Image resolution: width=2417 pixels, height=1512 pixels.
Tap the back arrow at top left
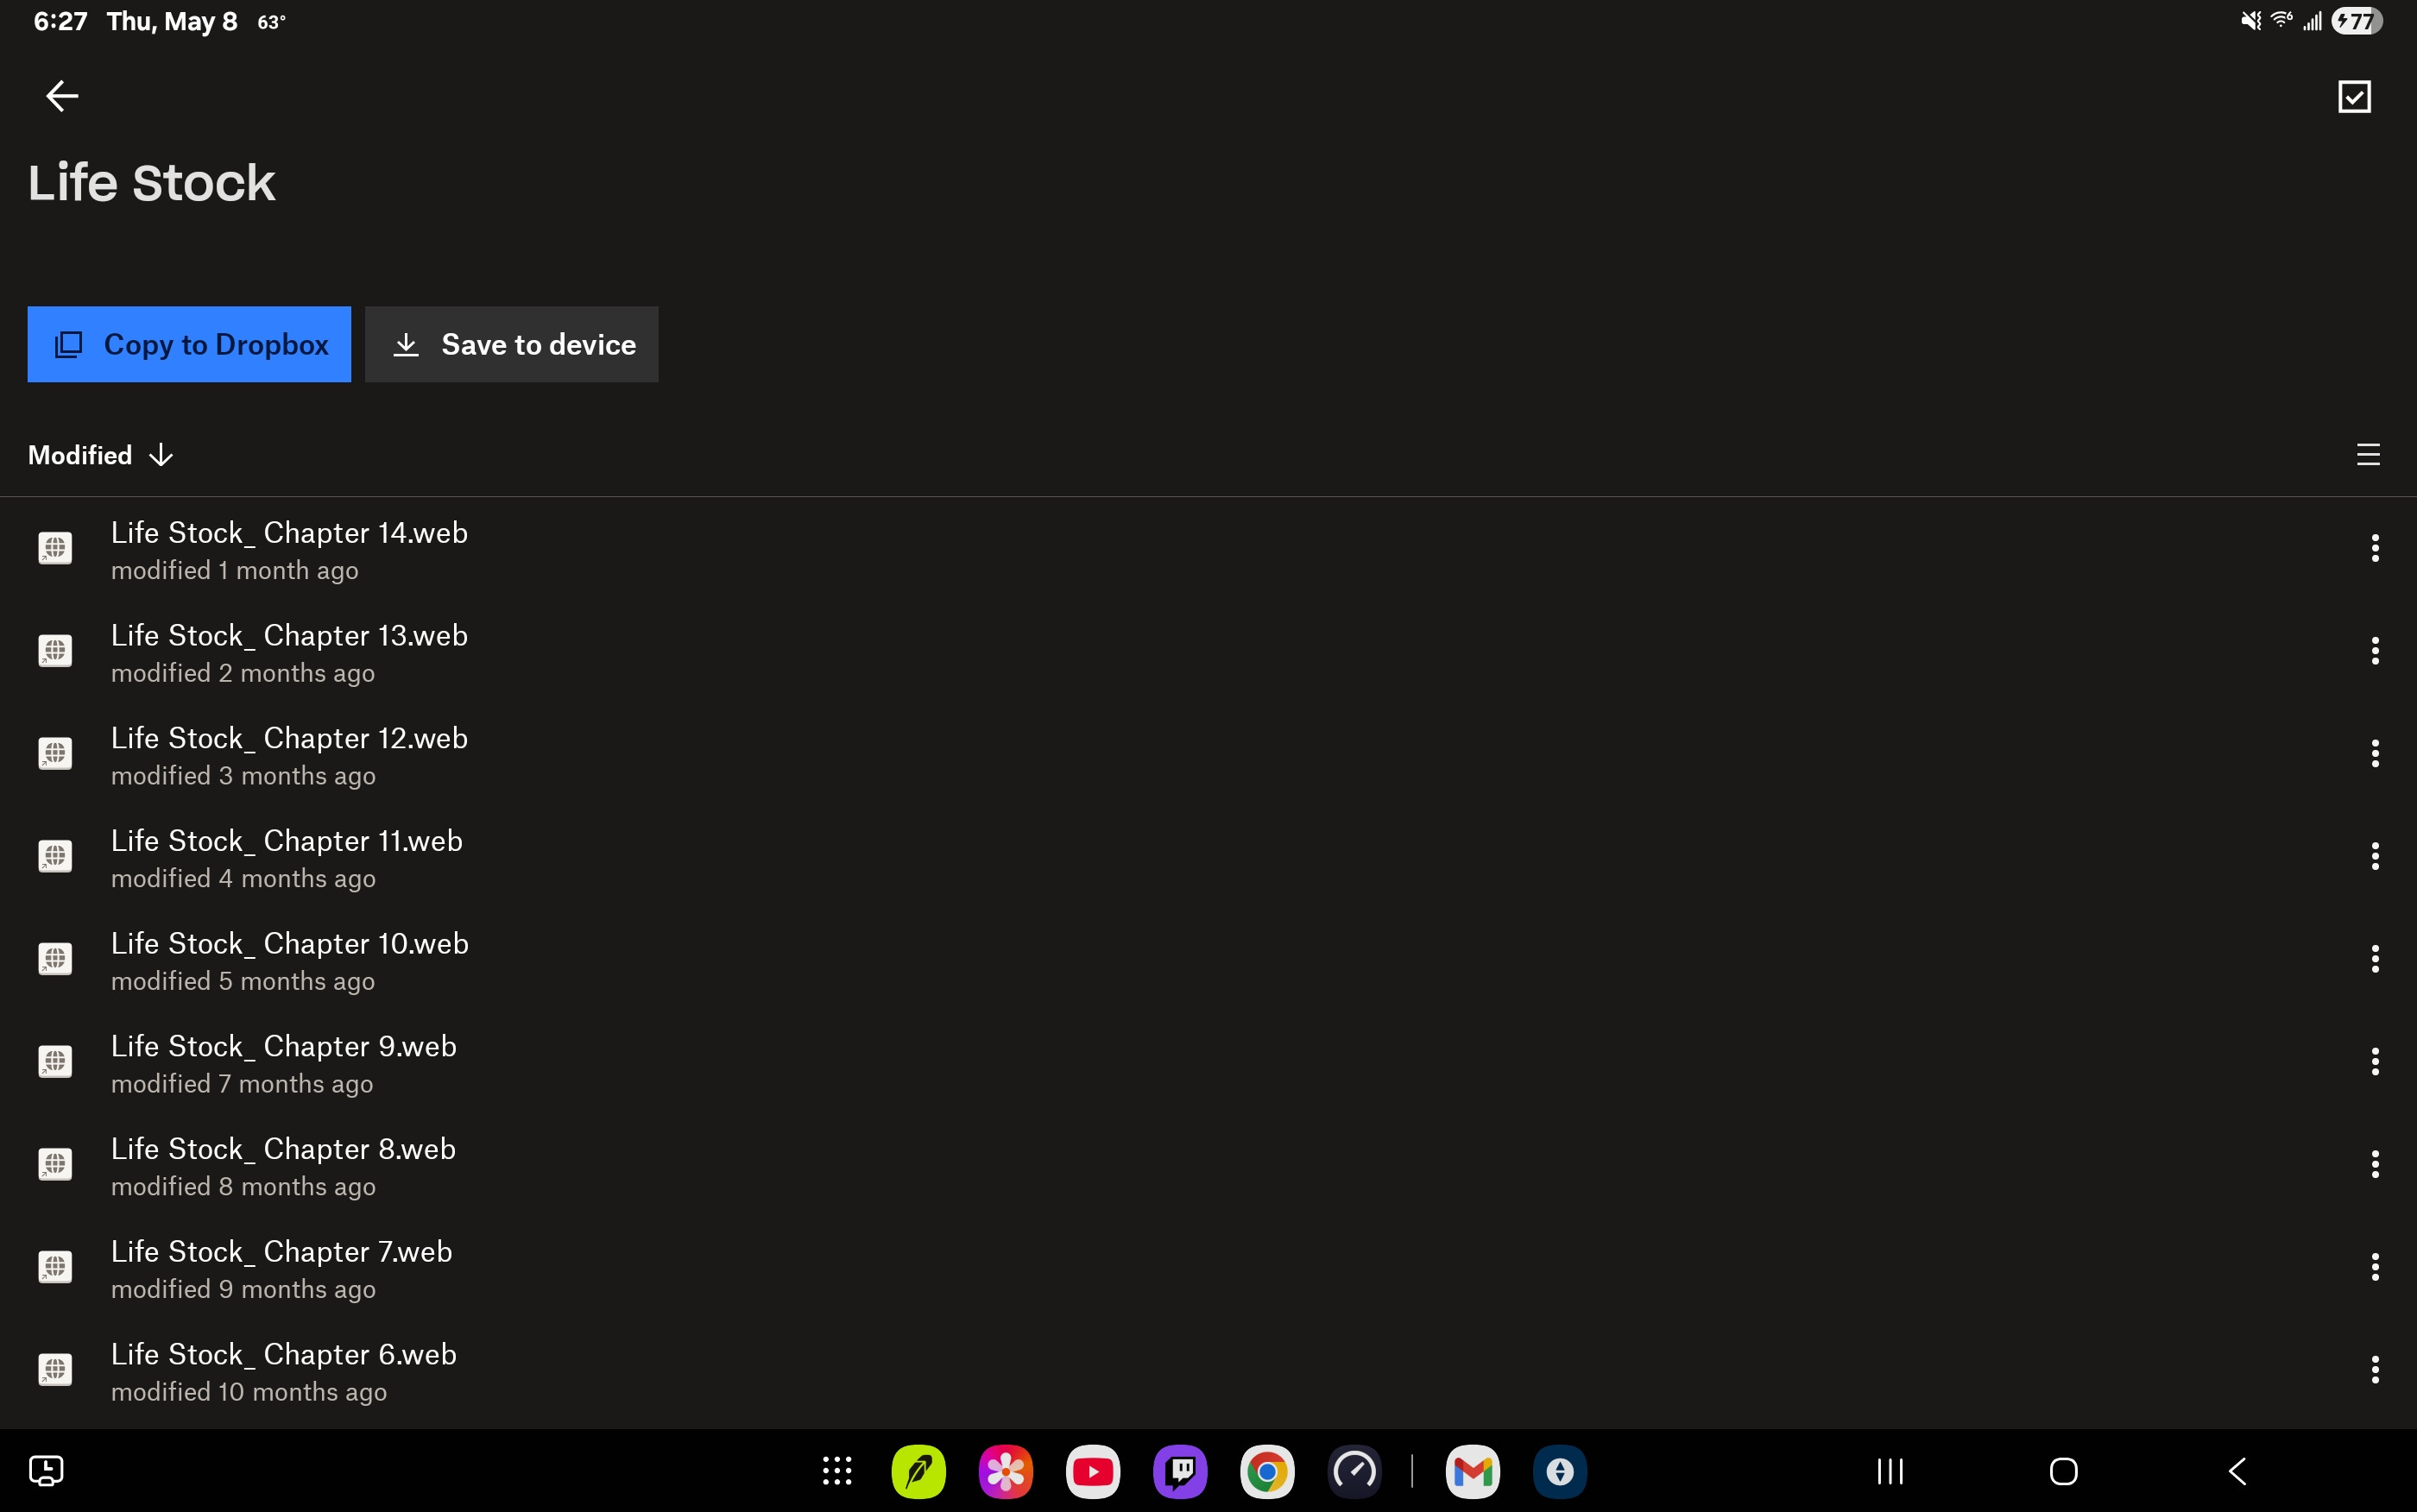pos(62,96)
